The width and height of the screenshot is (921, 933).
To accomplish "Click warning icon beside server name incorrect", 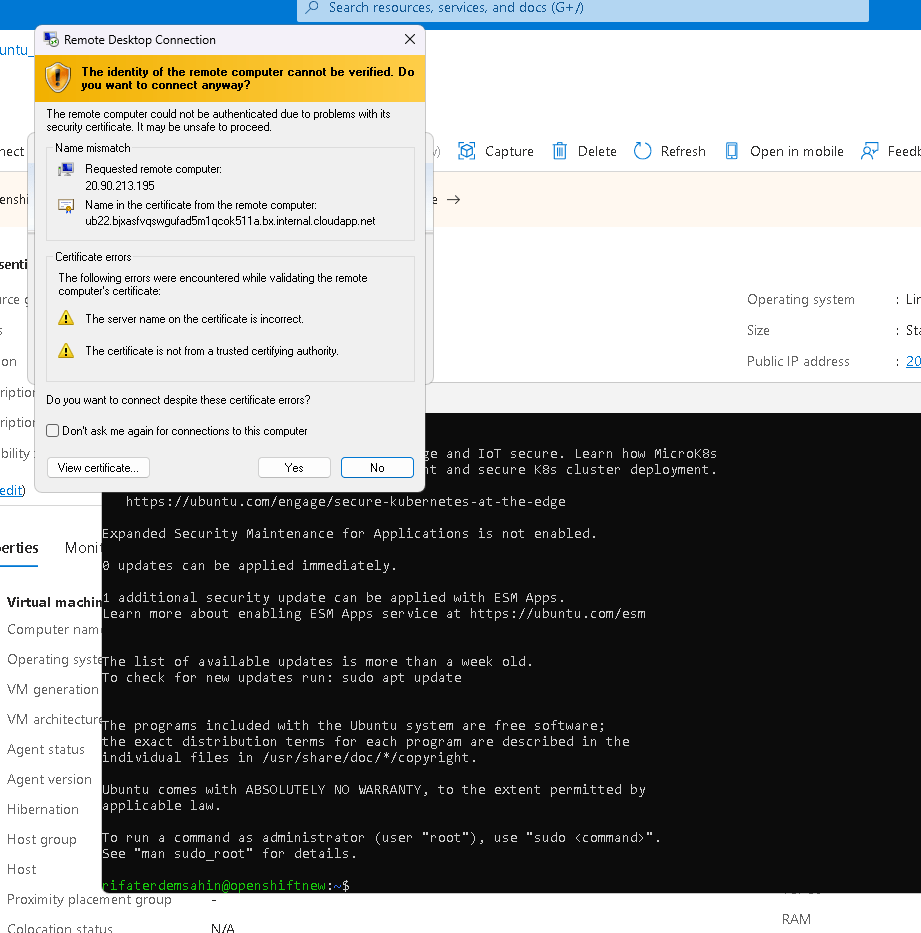I will (x=66, y=318).
